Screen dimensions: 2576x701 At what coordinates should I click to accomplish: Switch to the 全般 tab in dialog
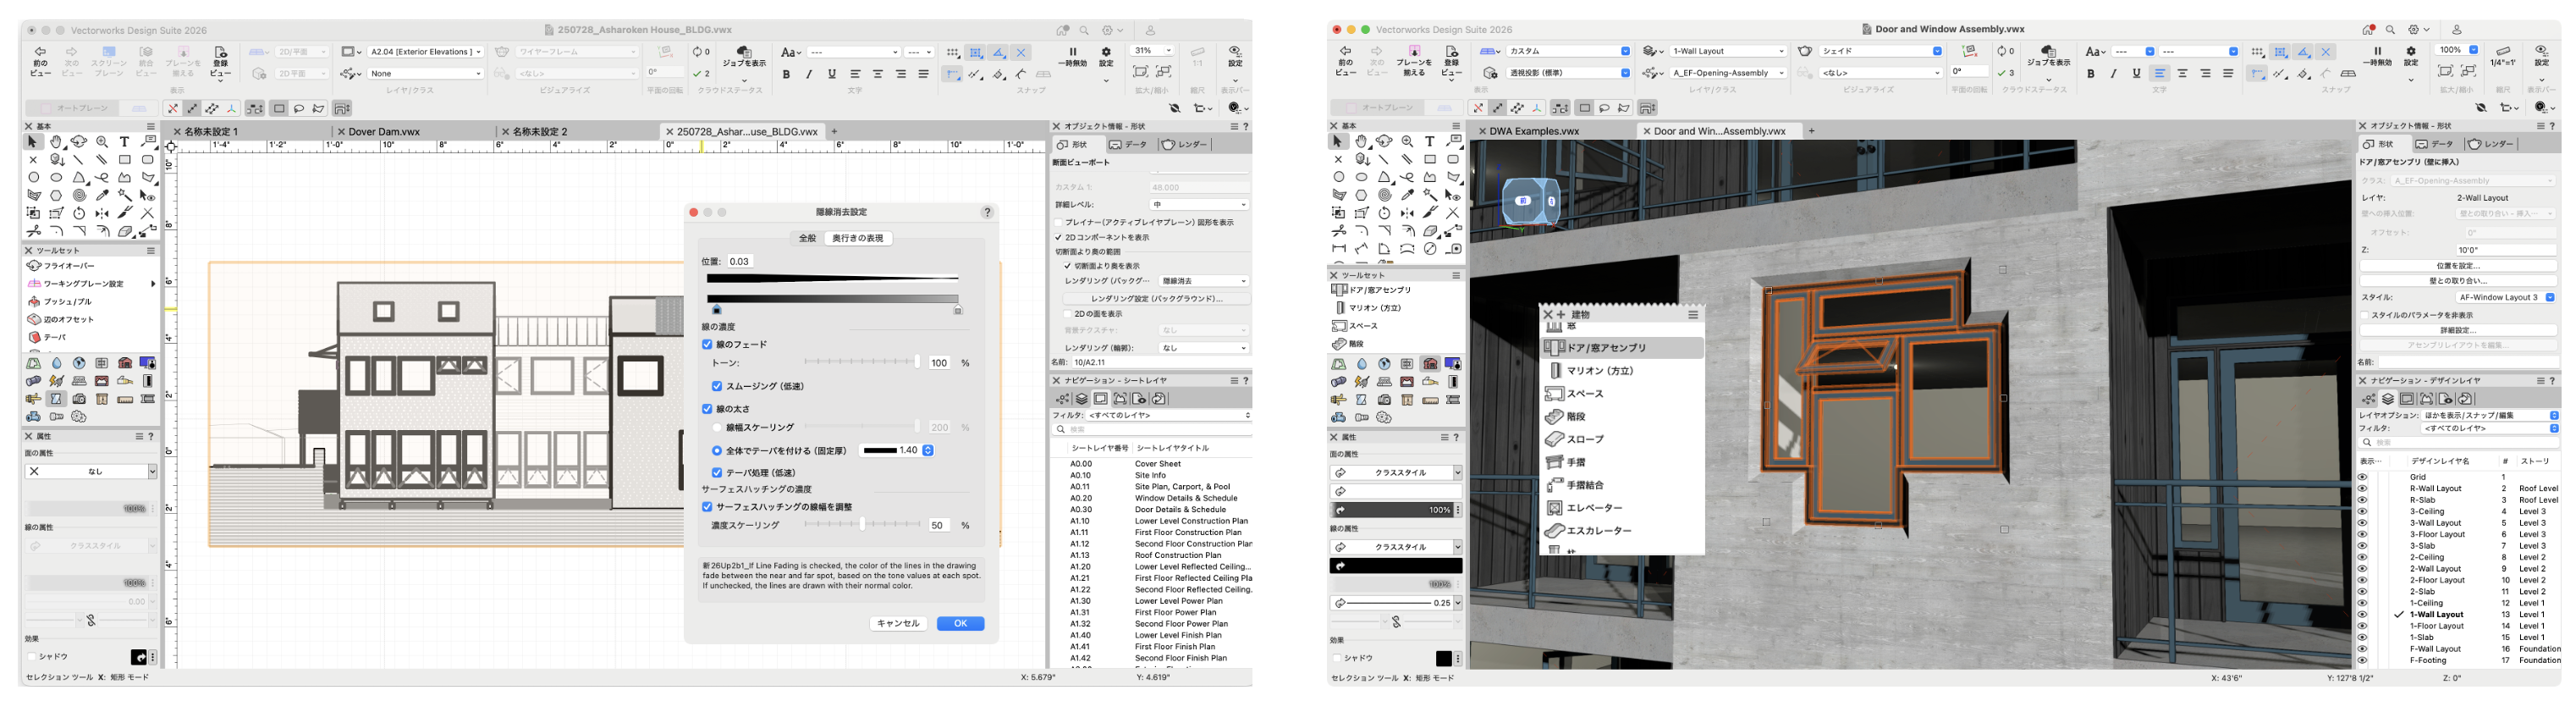[807, 238]
